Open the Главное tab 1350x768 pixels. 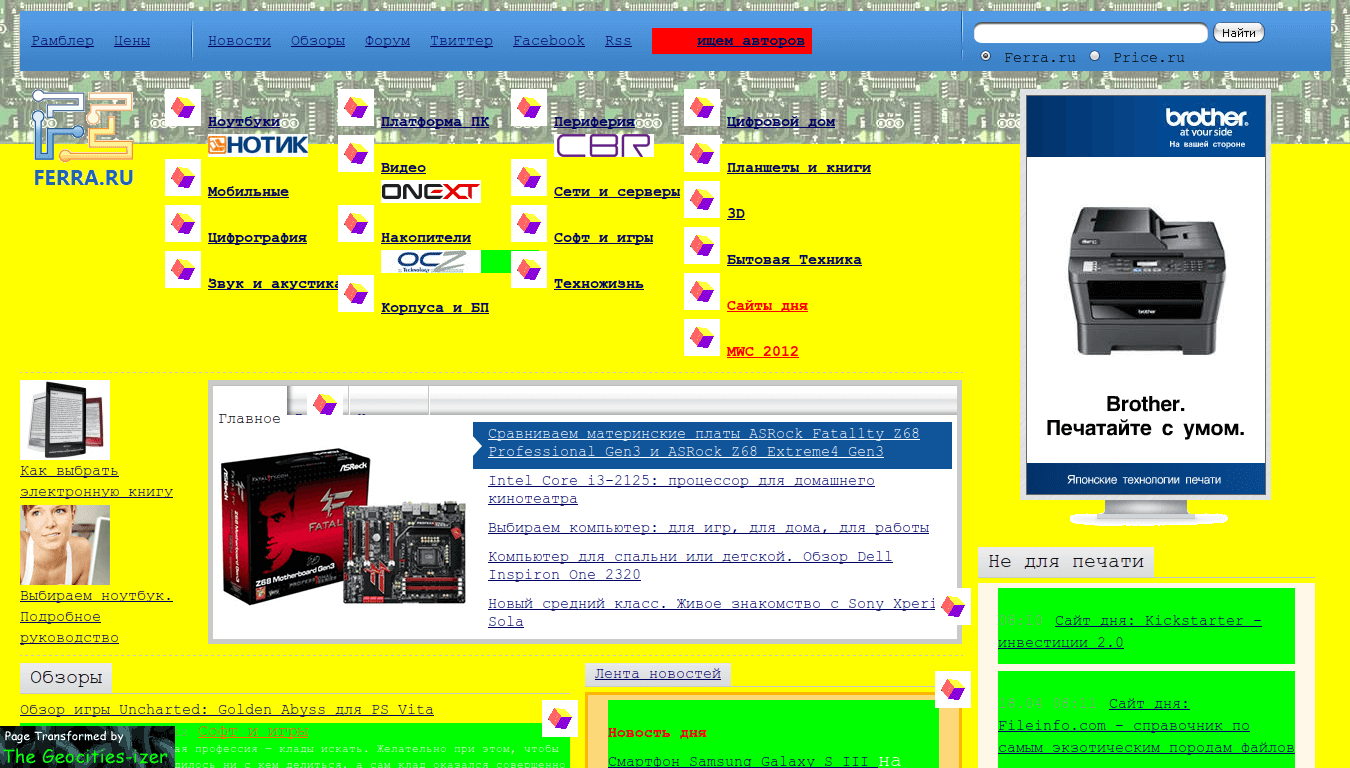pos(249,419)
